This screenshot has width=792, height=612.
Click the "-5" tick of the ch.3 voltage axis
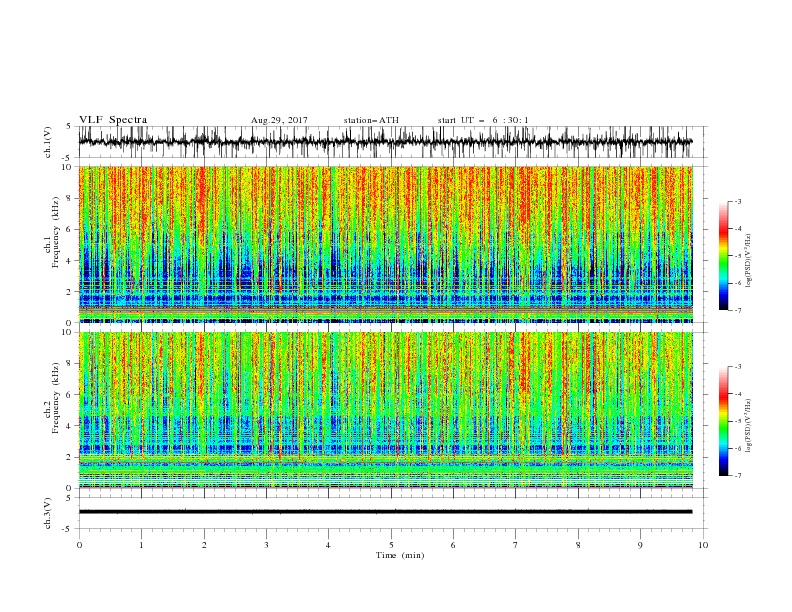pos(68,529)
